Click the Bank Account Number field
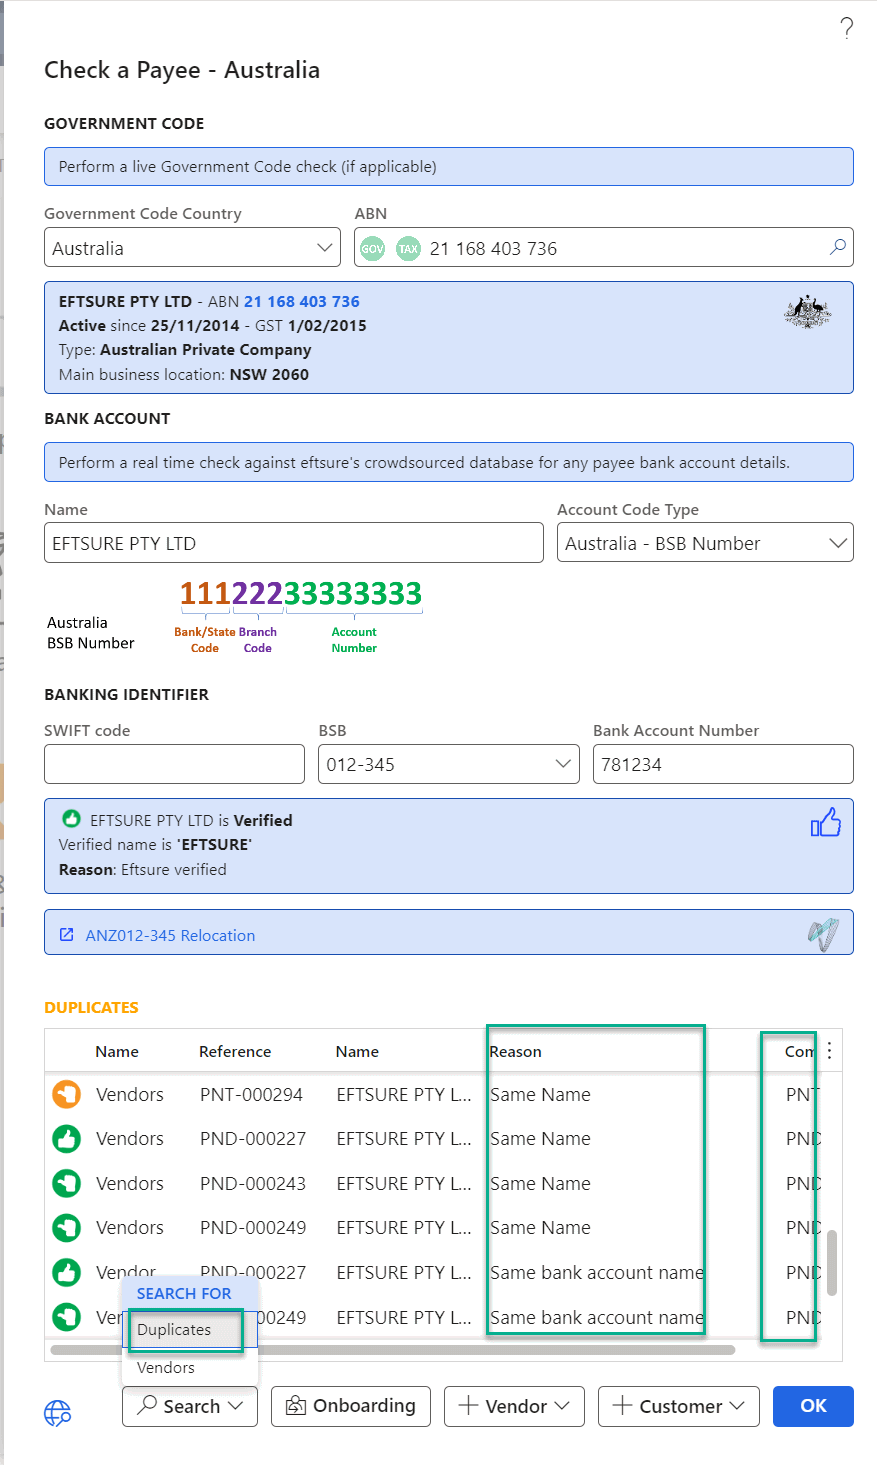Image resolution: width=877 pixels, height=1465 pixels. tap(723, 764)
